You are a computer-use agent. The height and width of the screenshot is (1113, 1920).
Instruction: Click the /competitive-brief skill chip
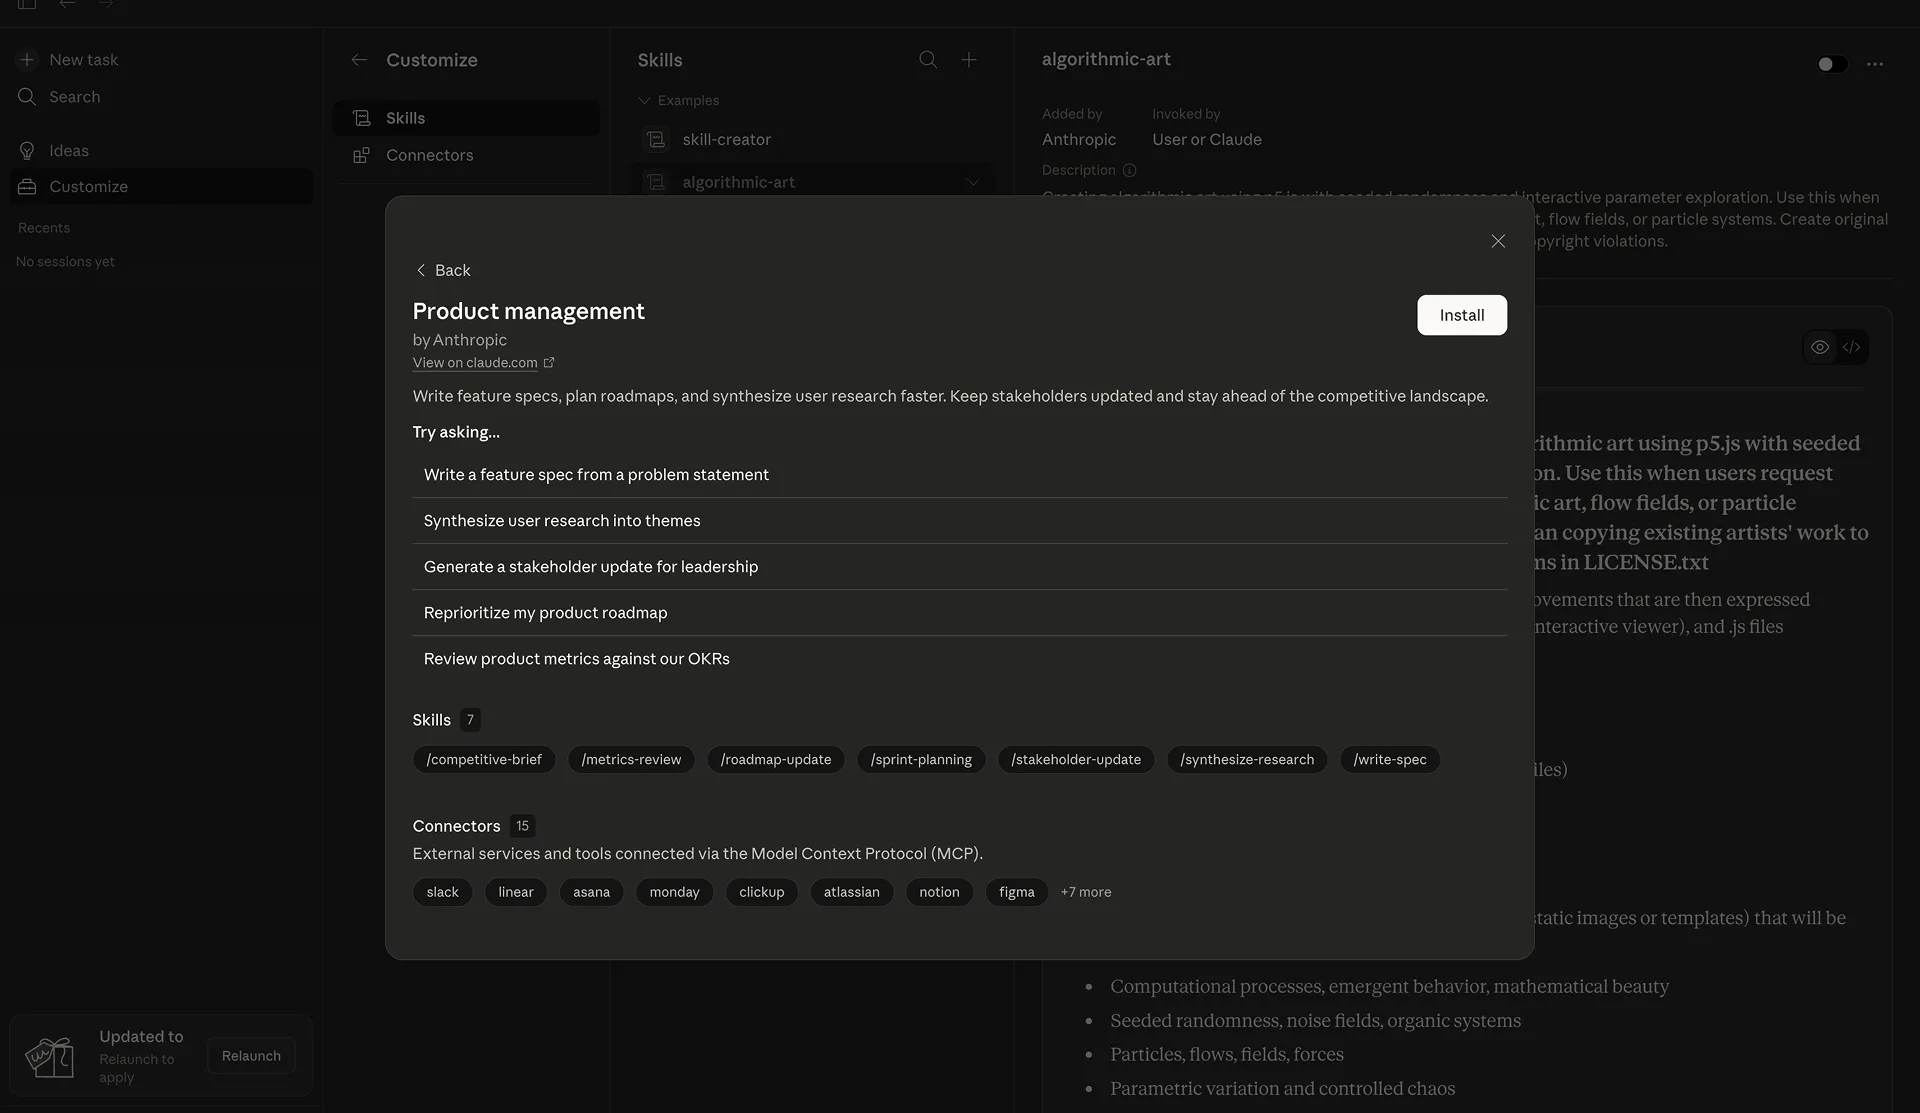coord(484,760)
